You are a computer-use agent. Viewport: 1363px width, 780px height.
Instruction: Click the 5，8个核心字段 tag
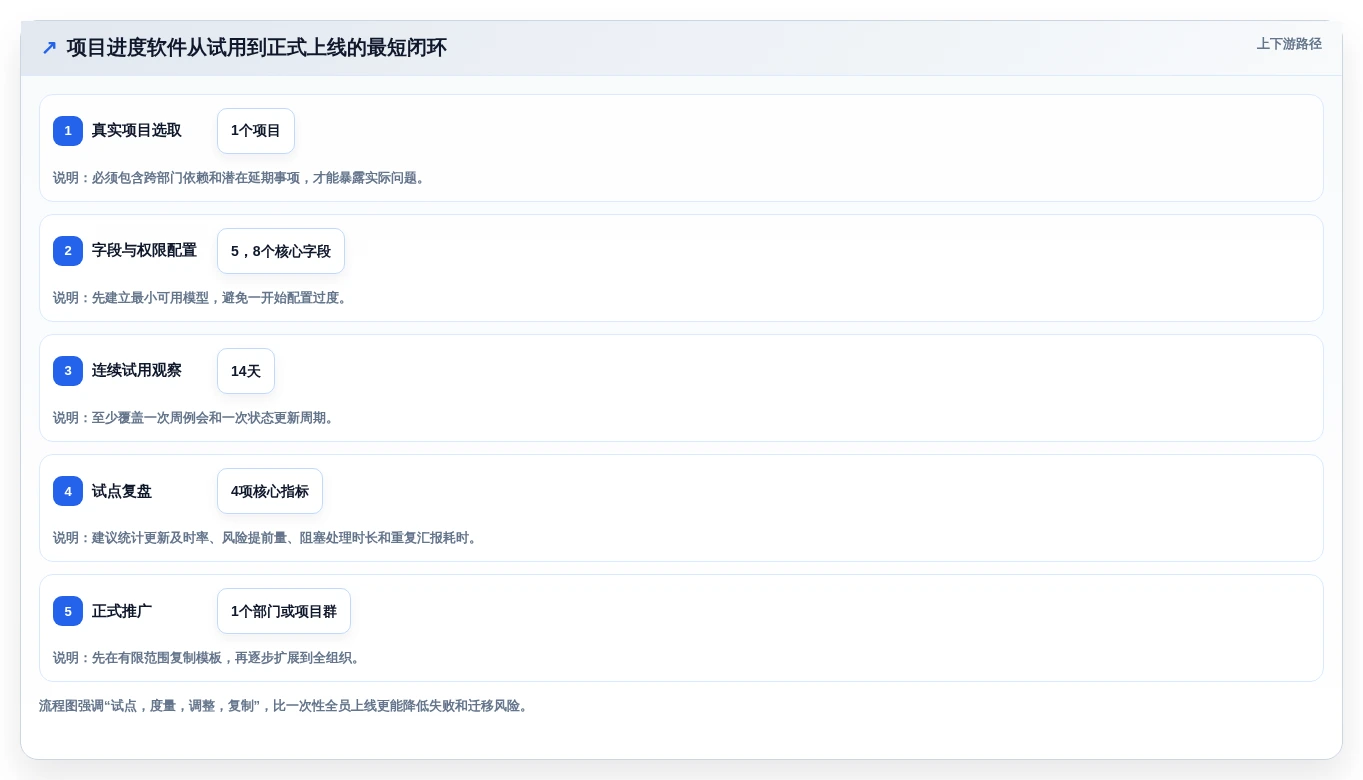(x=281, y=251)
